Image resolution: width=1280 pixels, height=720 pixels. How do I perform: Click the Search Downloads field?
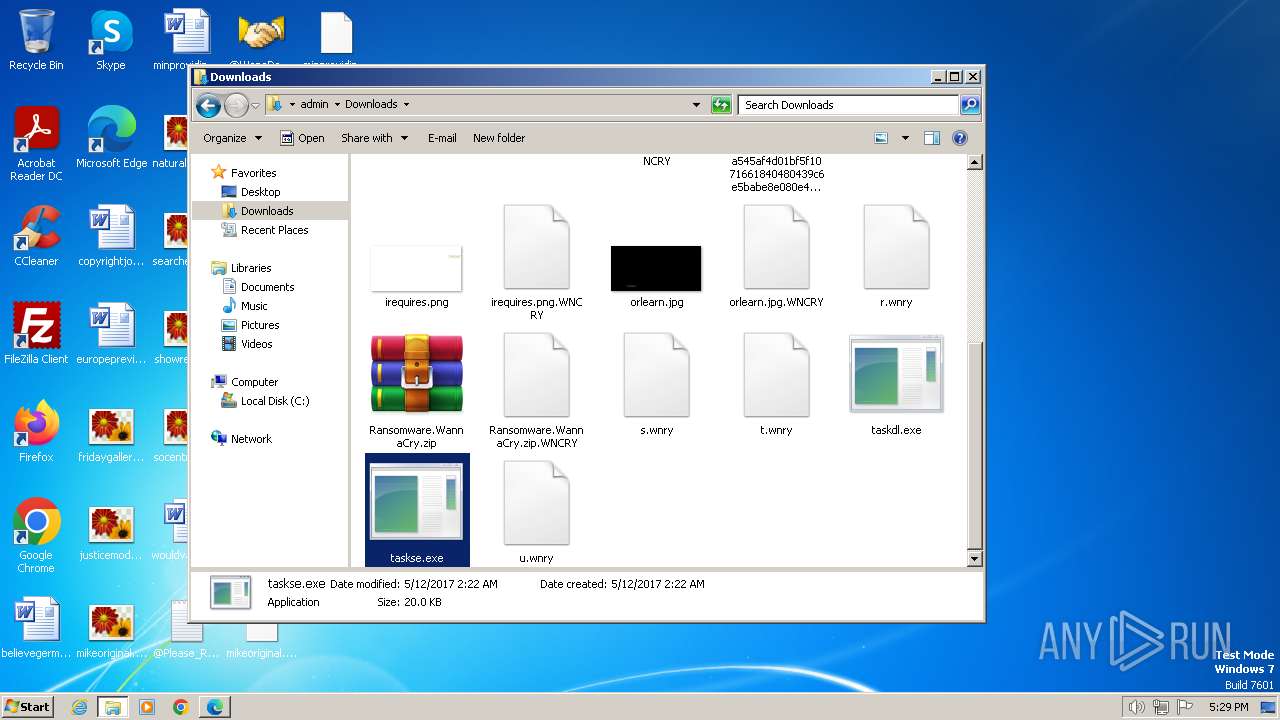pos(848,105)
